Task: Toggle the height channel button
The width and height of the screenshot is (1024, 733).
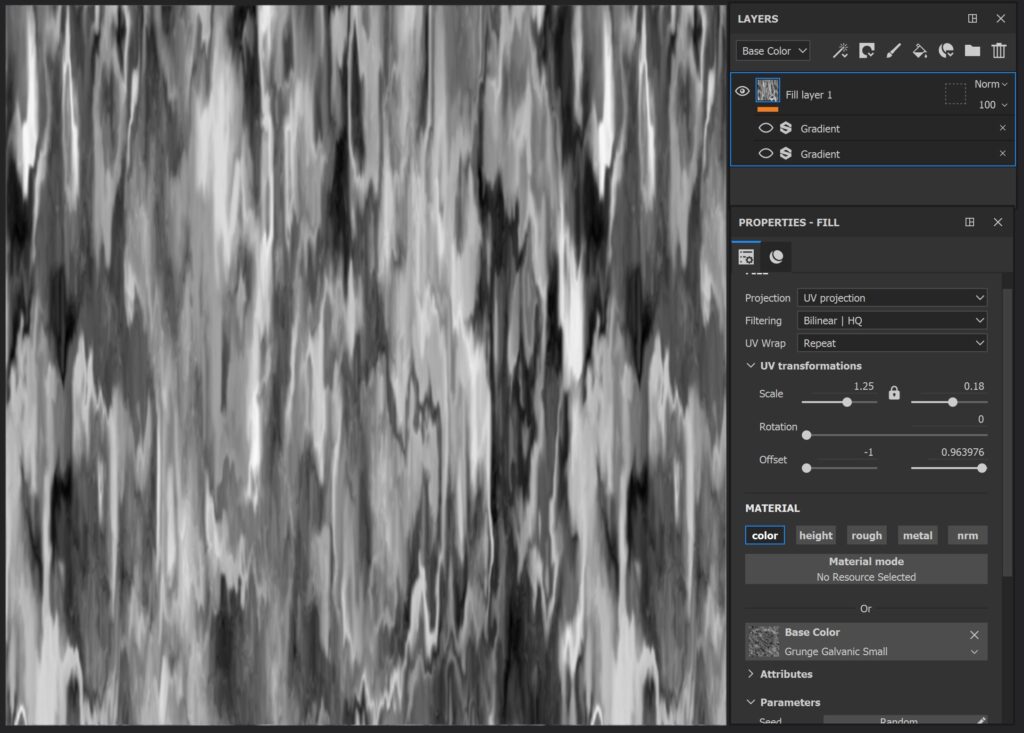Action: coord(816,535)
